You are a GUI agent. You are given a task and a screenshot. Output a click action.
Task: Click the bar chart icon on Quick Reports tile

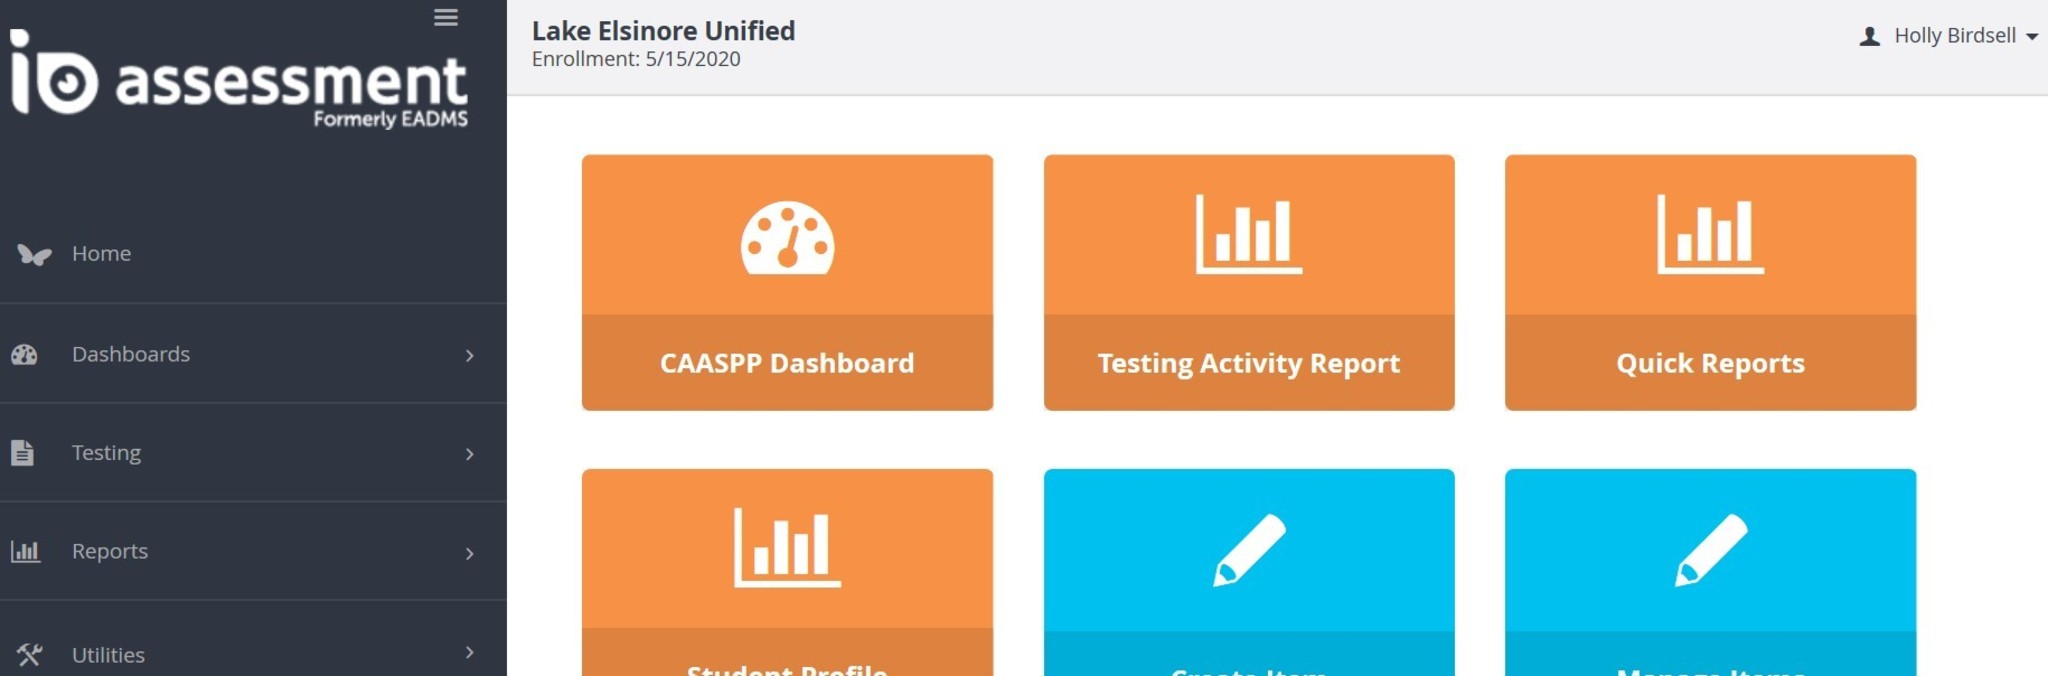(1710, 234)
